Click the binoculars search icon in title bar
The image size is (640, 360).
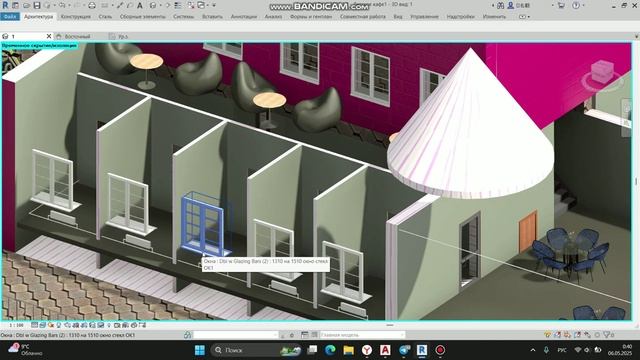coord(500,5)
